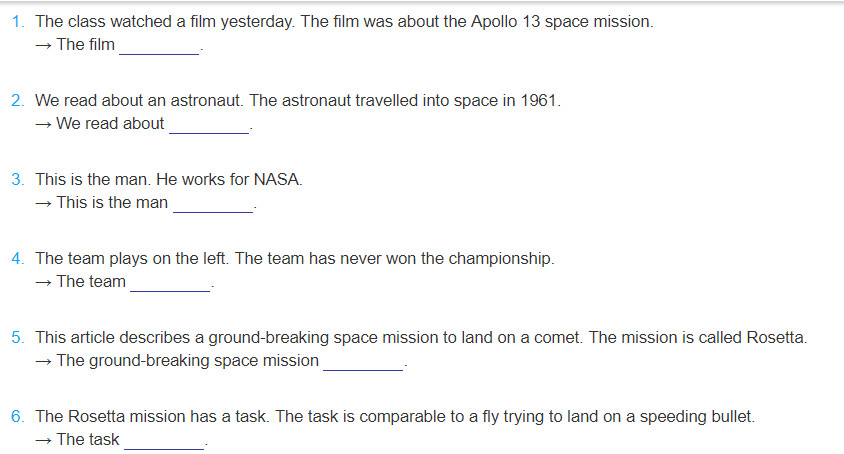Screen dimensions: 844x454
Task: Click the sentence about winning the championship
Action: tap(395, 259)
